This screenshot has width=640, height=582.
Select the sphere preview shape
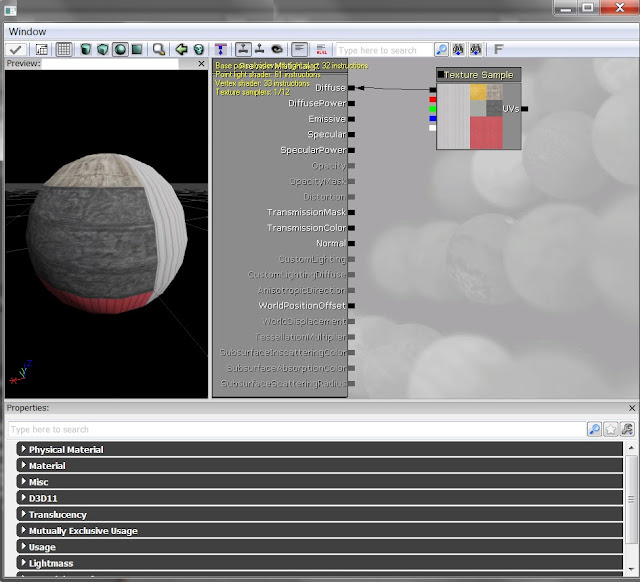coord(120,50)
